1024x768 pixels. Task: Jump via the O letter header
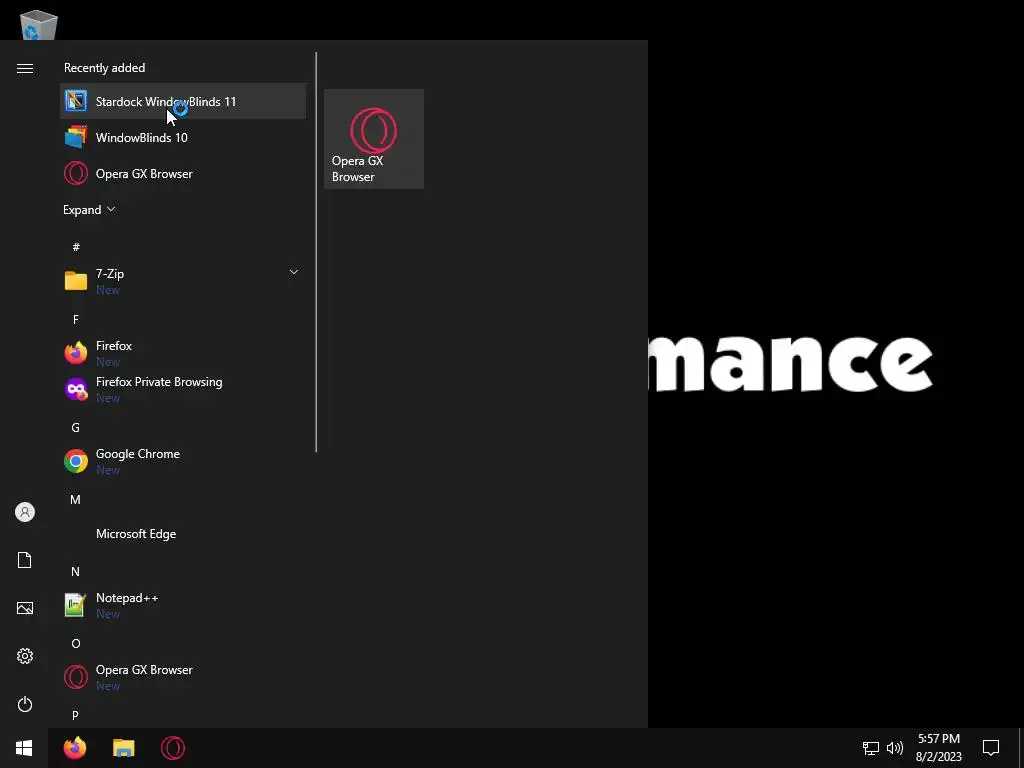(76, 644)
